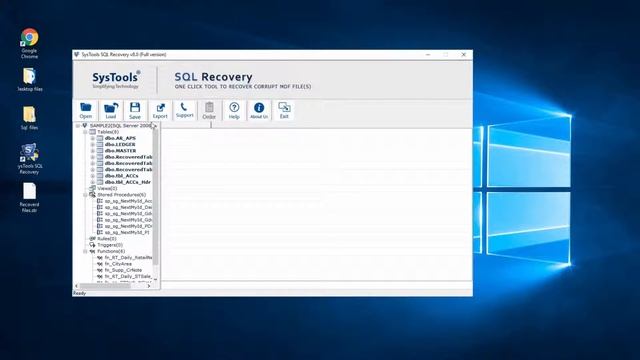Click the Triggers node icon

coord(93,245)
